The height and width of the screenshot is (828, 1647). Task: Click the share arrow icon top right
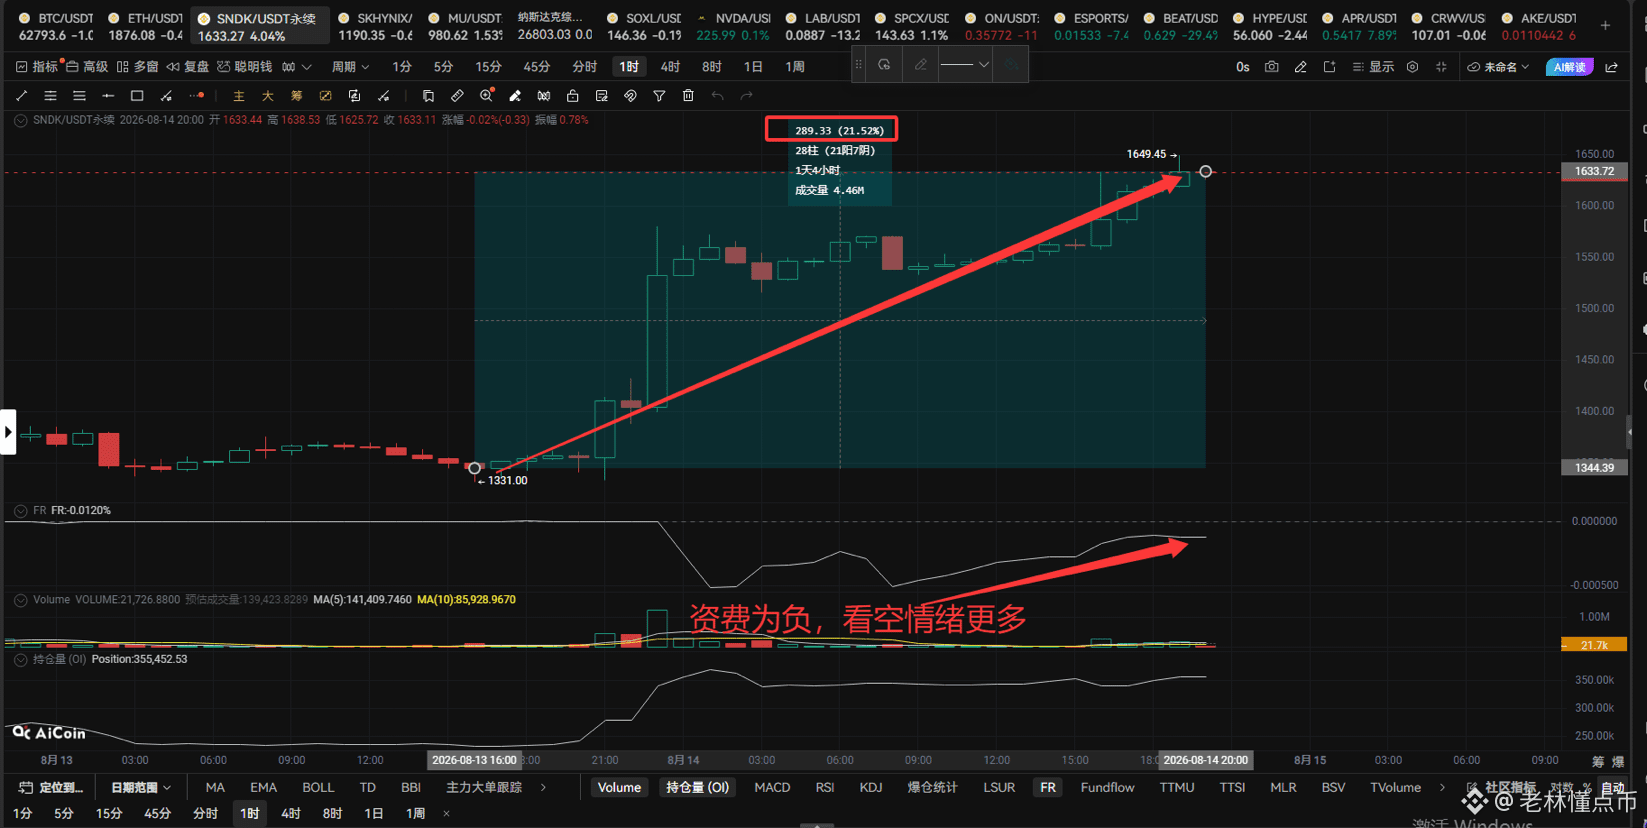coord(1612,67)
